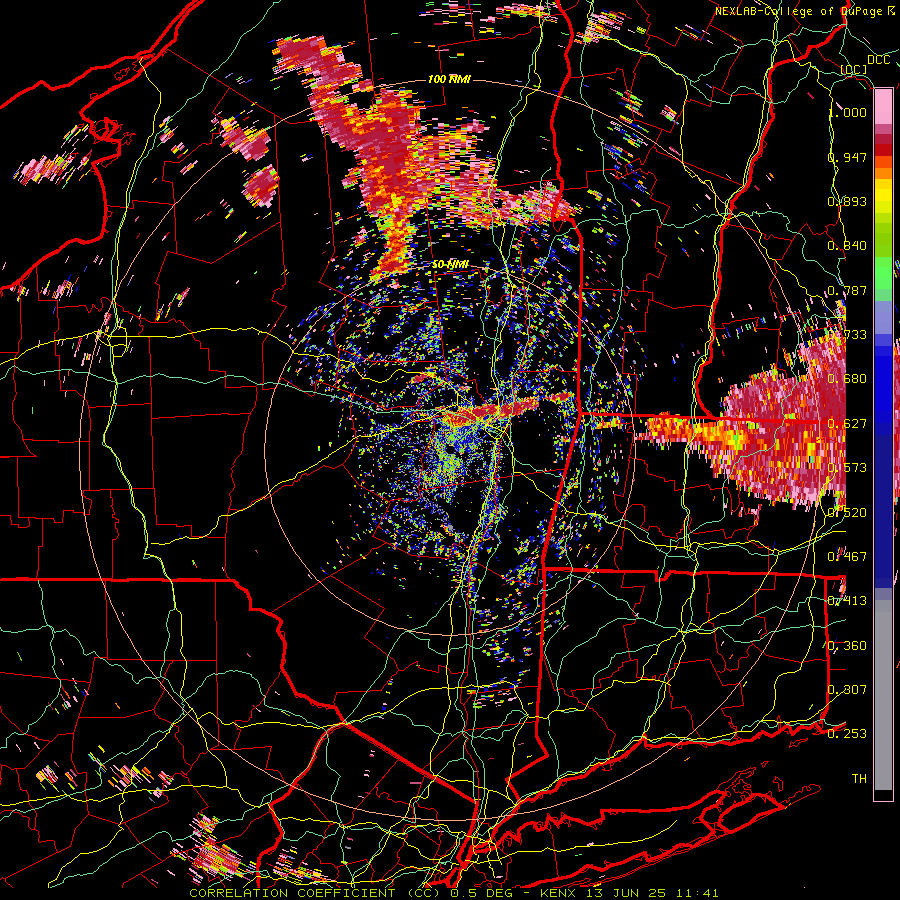Click the 50 NMI range ring label
The height and width of the screenshot is (900, 900).
click(x=450, y=265)
